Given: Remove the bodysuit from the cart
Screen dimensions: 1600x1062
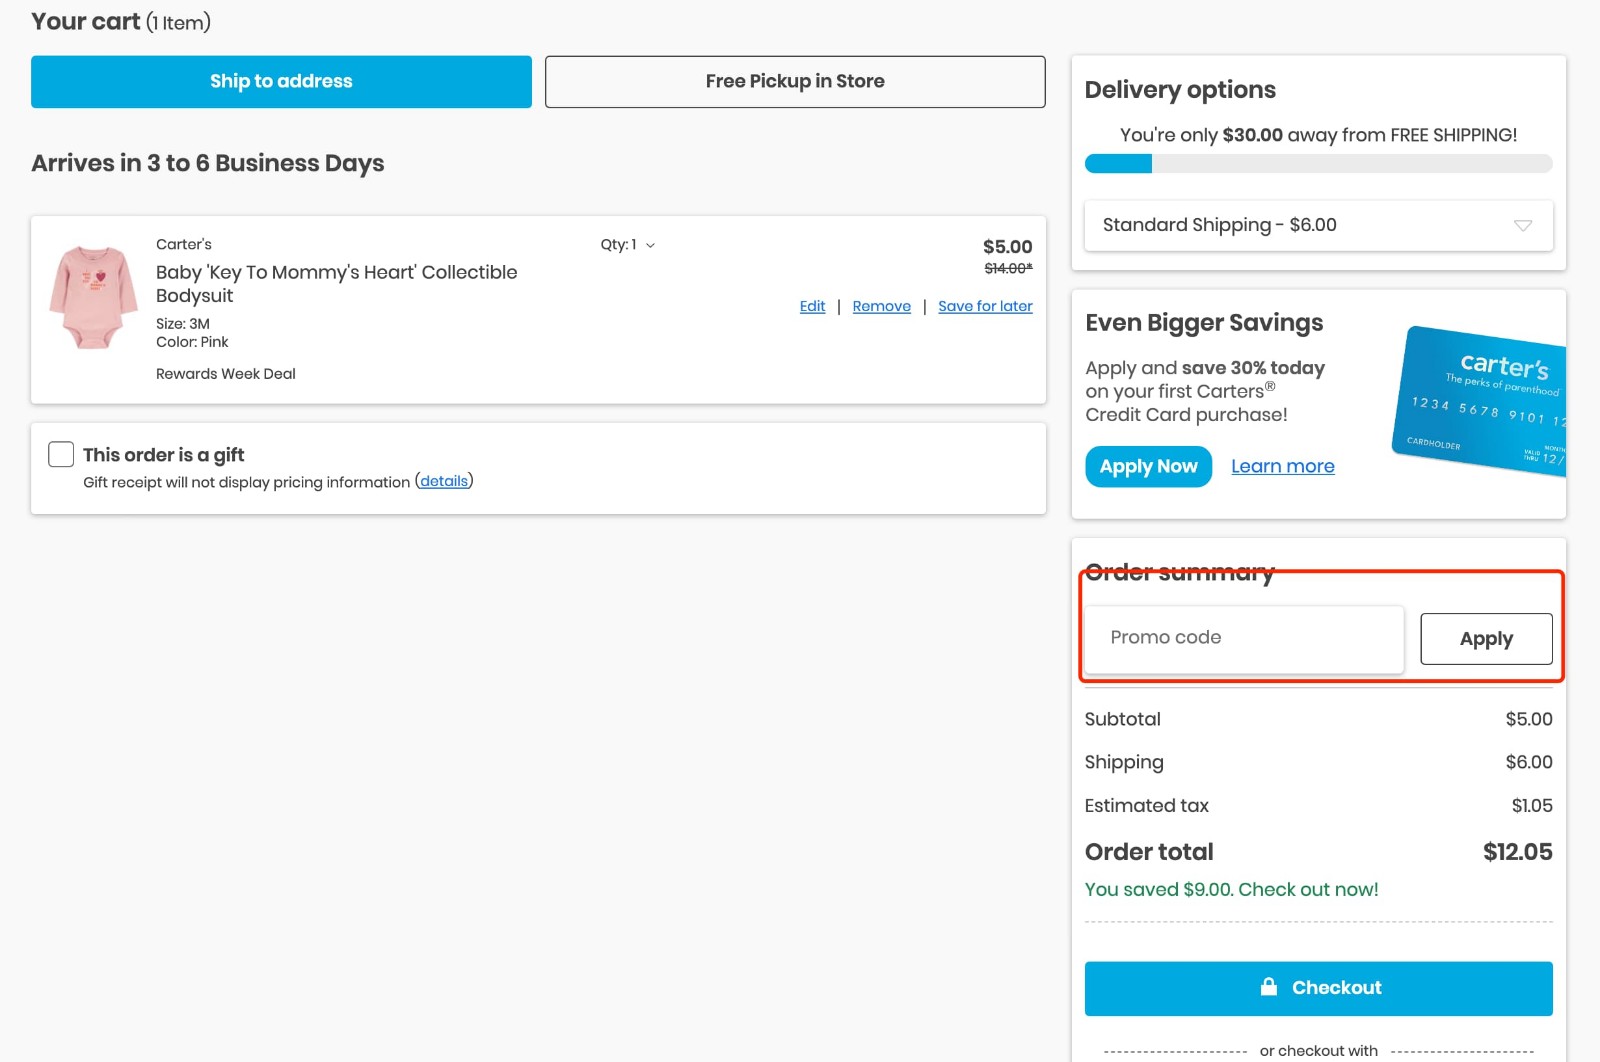Looking at the screenshot, I should click(881, 306).
